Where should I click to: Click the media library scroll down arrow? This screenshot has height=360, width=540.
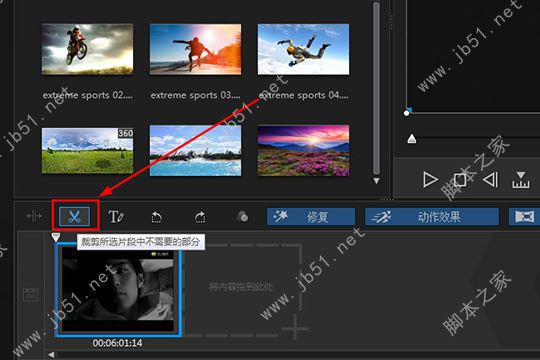[376, 181]
